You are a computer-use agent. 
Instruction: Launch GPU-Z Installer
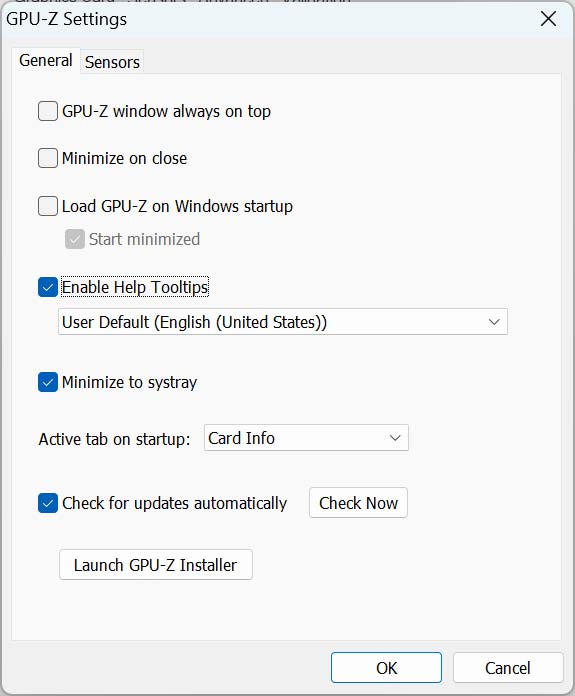tap(156, 565)
